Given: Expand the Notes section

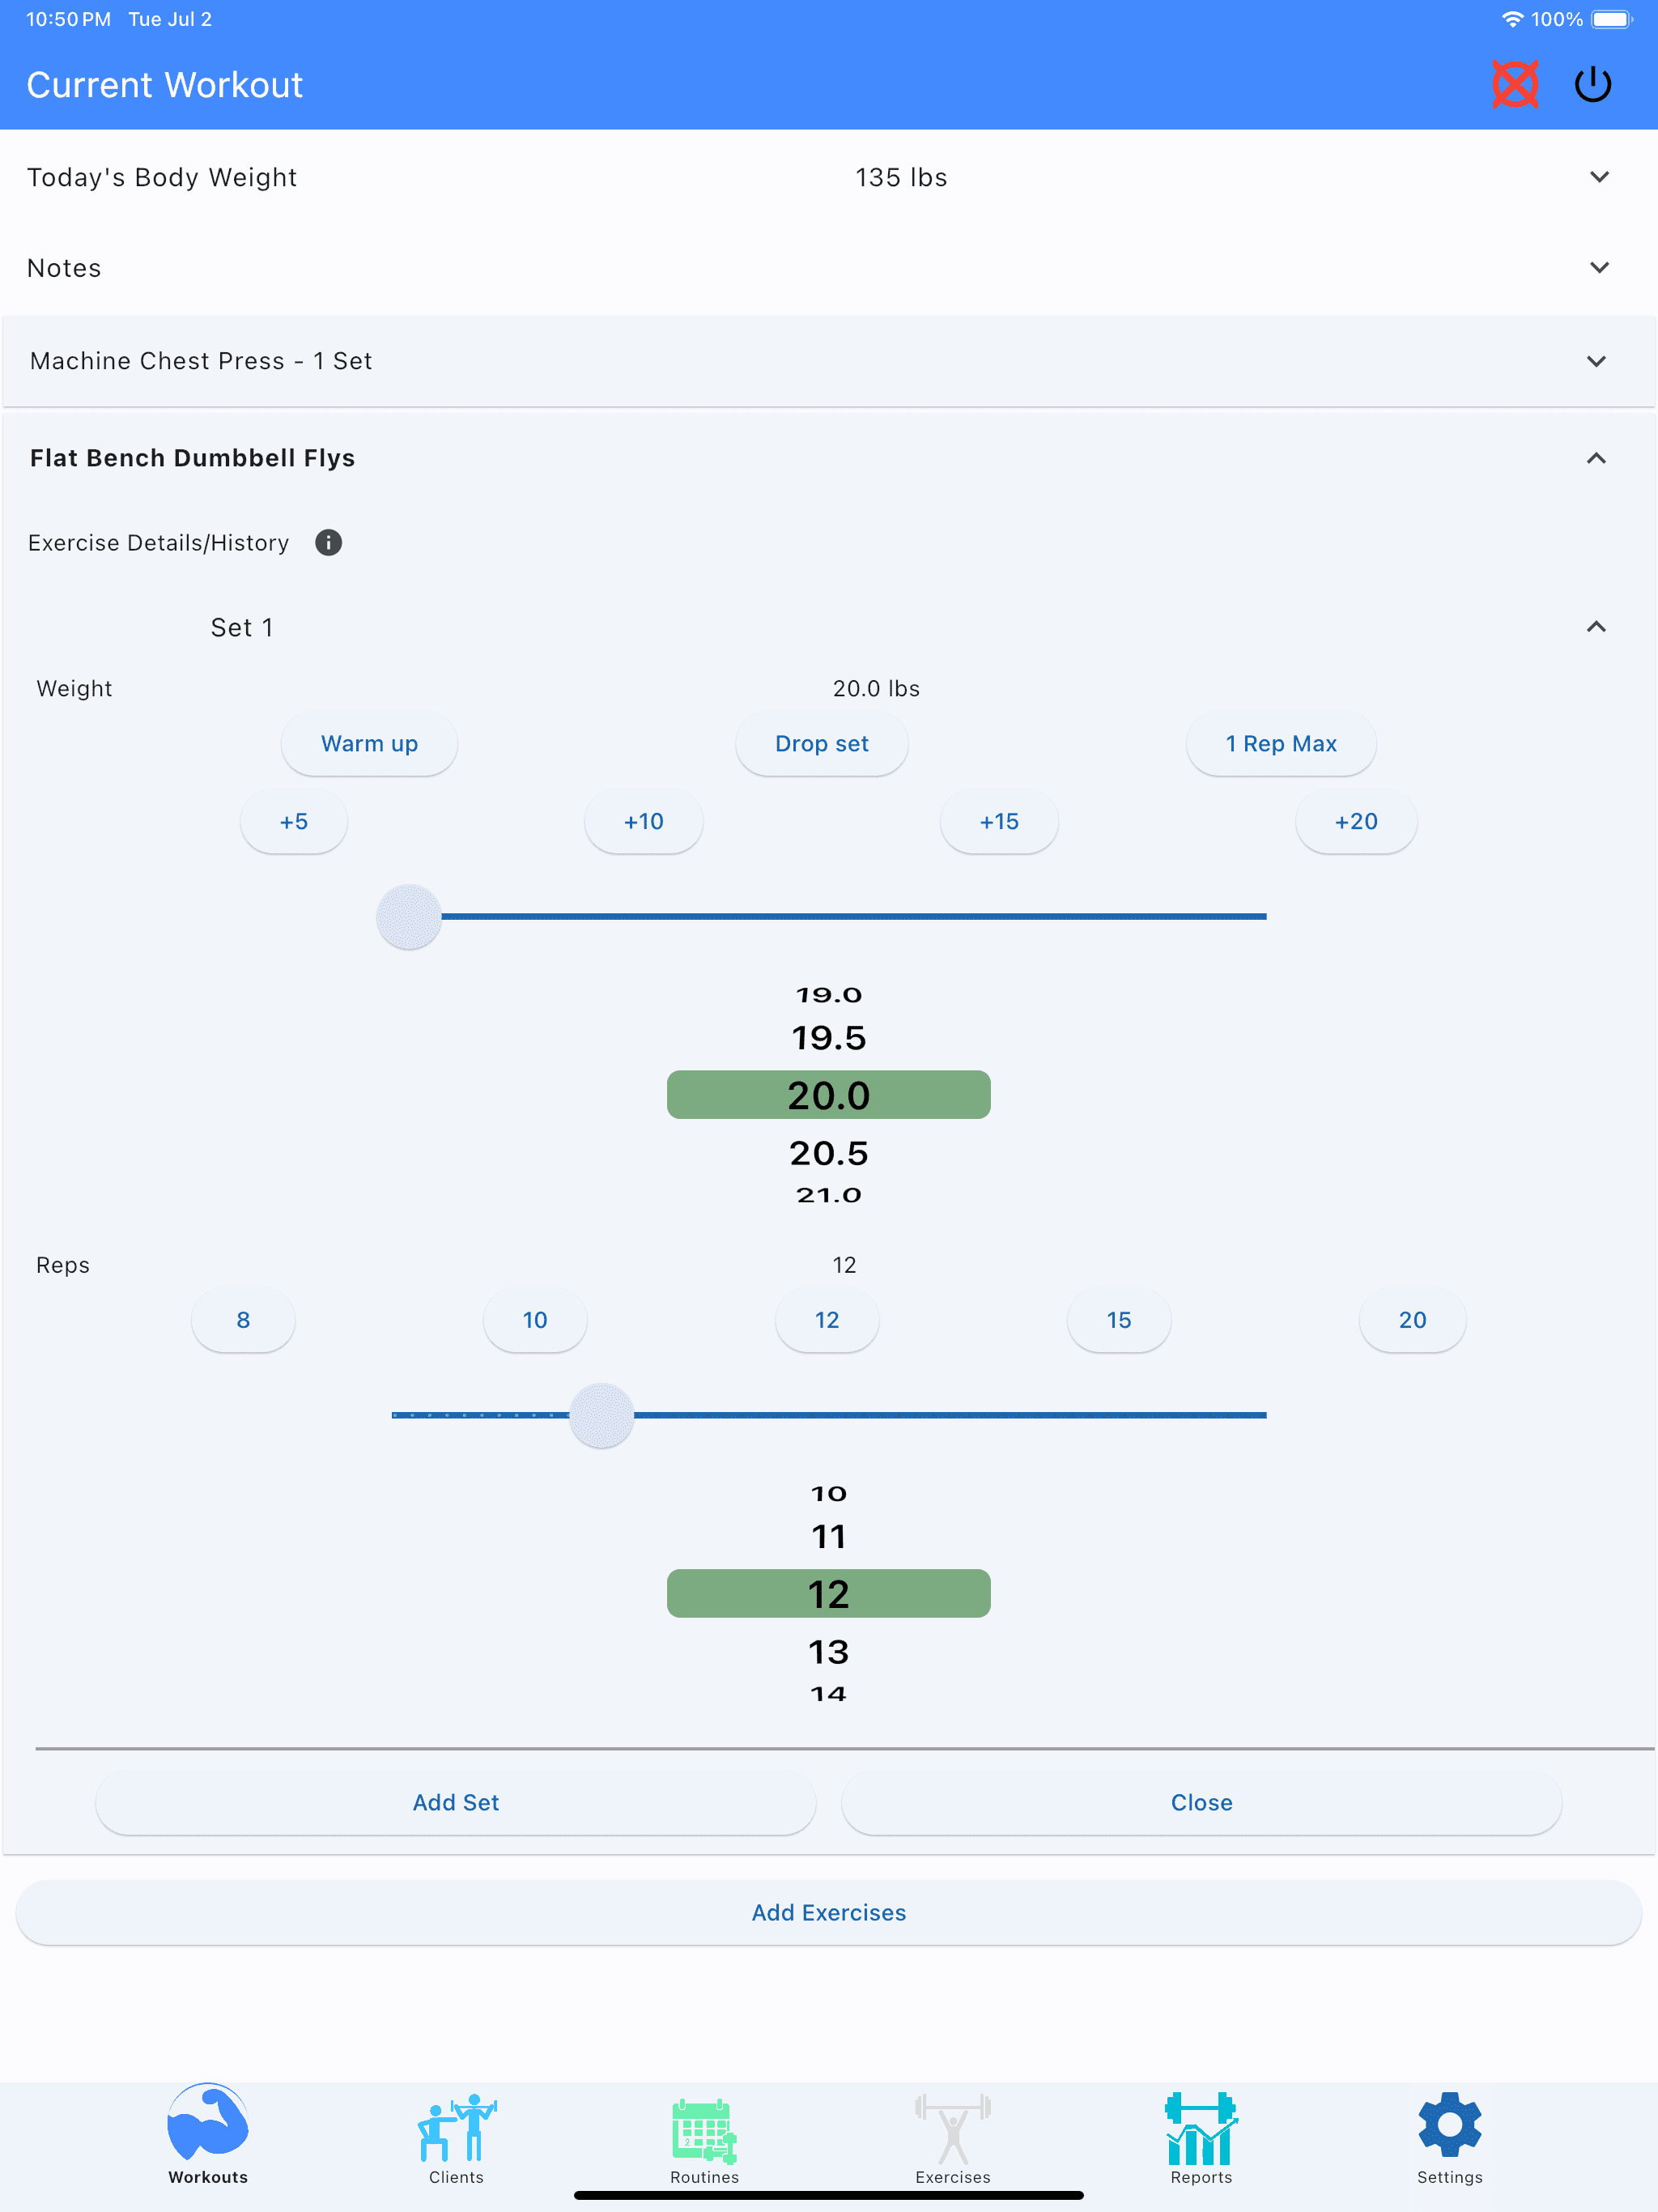Looking at the screenshot, I should pos(829,268).
